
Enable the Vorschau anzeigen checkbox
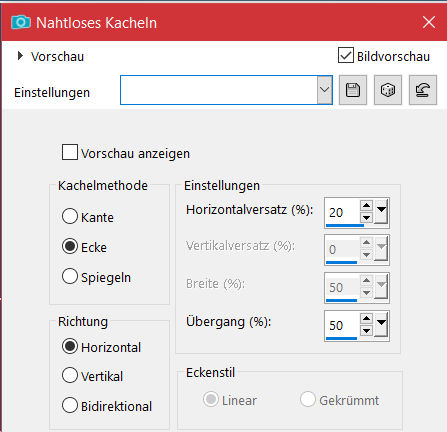click(70, 152)
